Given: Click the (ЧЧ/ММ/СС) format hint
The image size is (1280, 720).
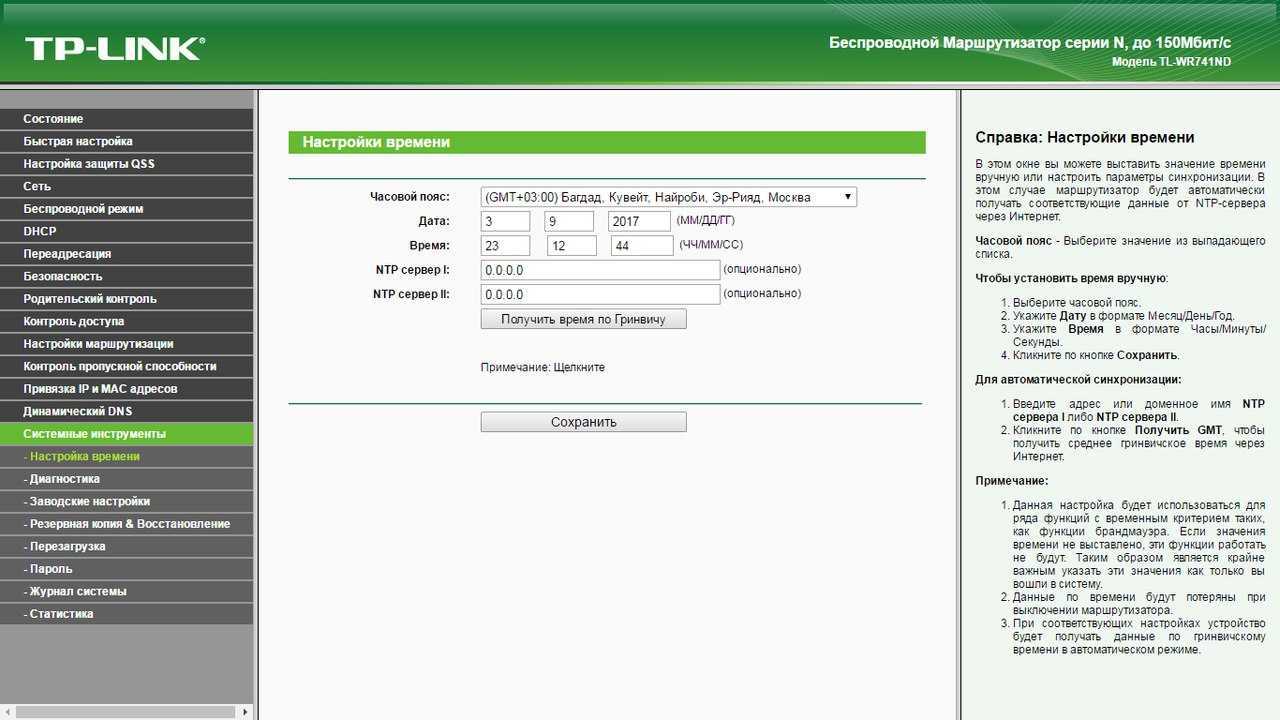Looking at the screenshot, I should pyautogui.click(x=711, y=244).
